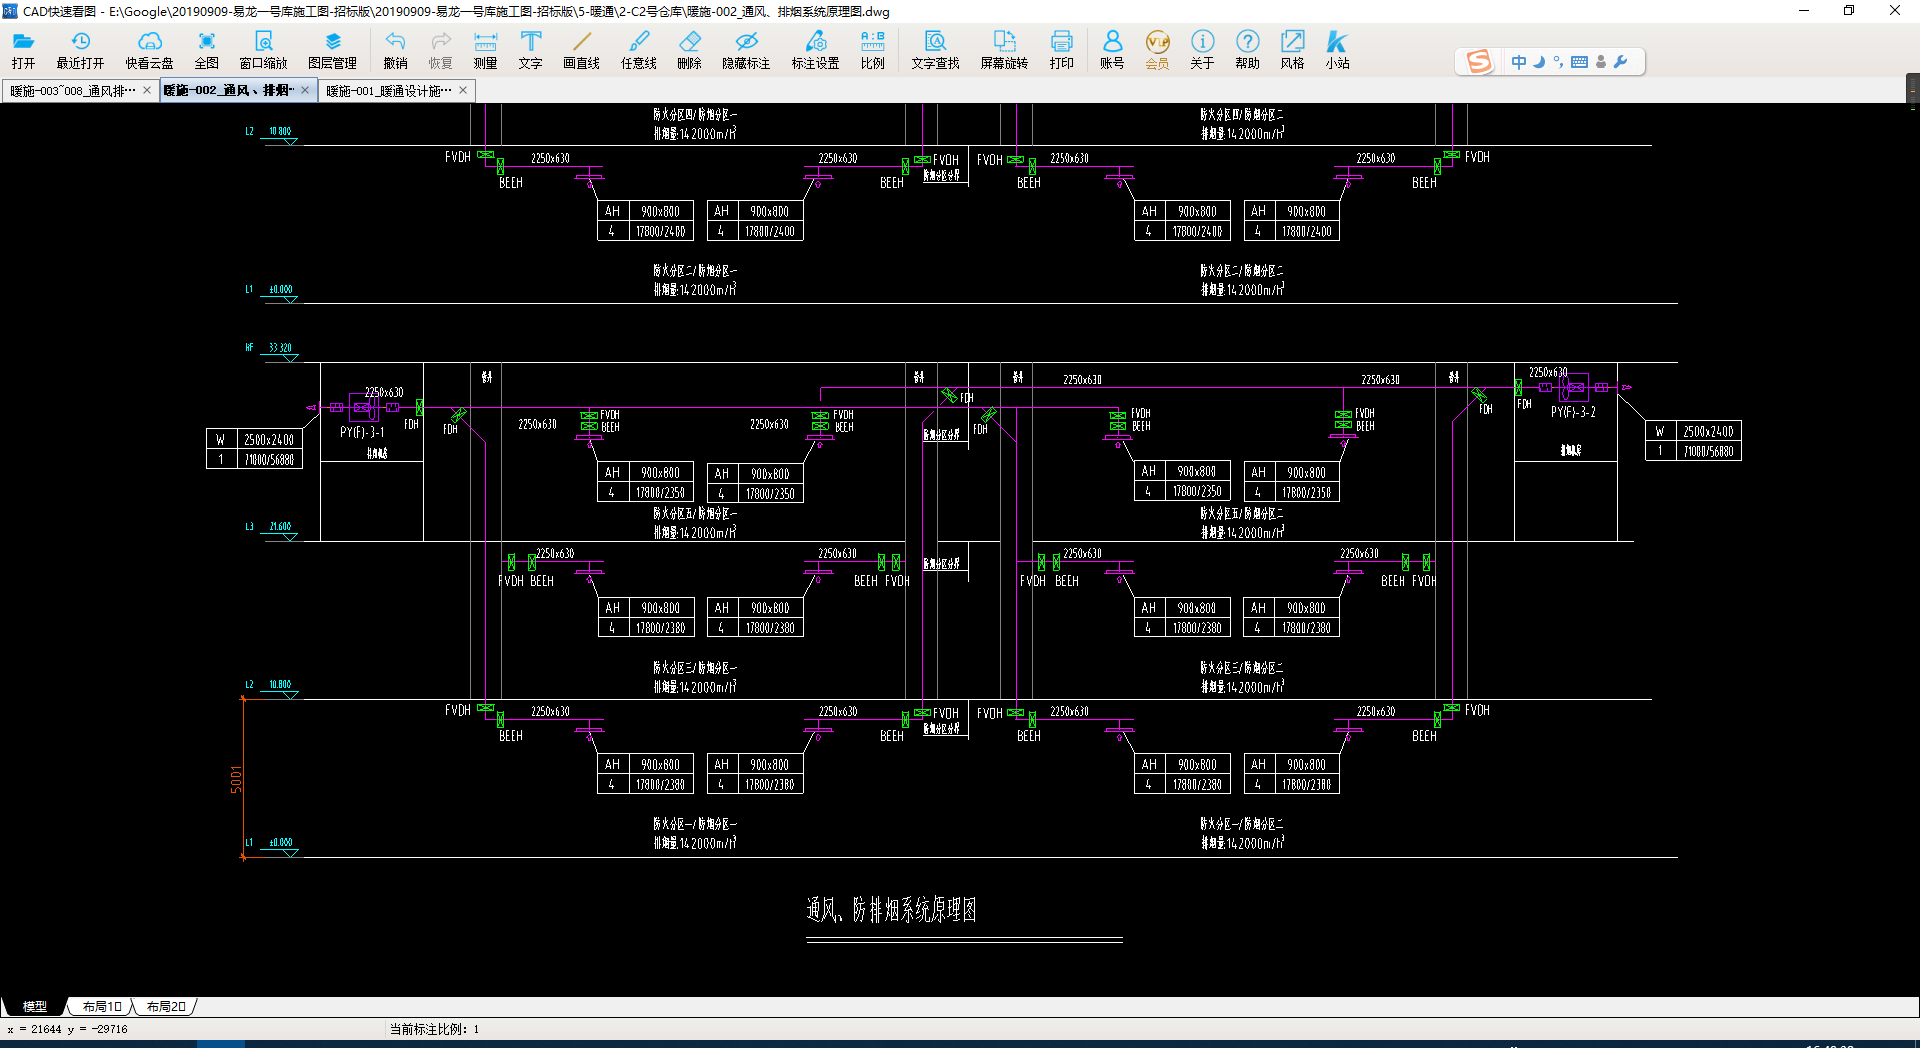Select the 任意线 freehand line tool
The height and width of the screenshot is (1048, 1920).
coord(638,49)
